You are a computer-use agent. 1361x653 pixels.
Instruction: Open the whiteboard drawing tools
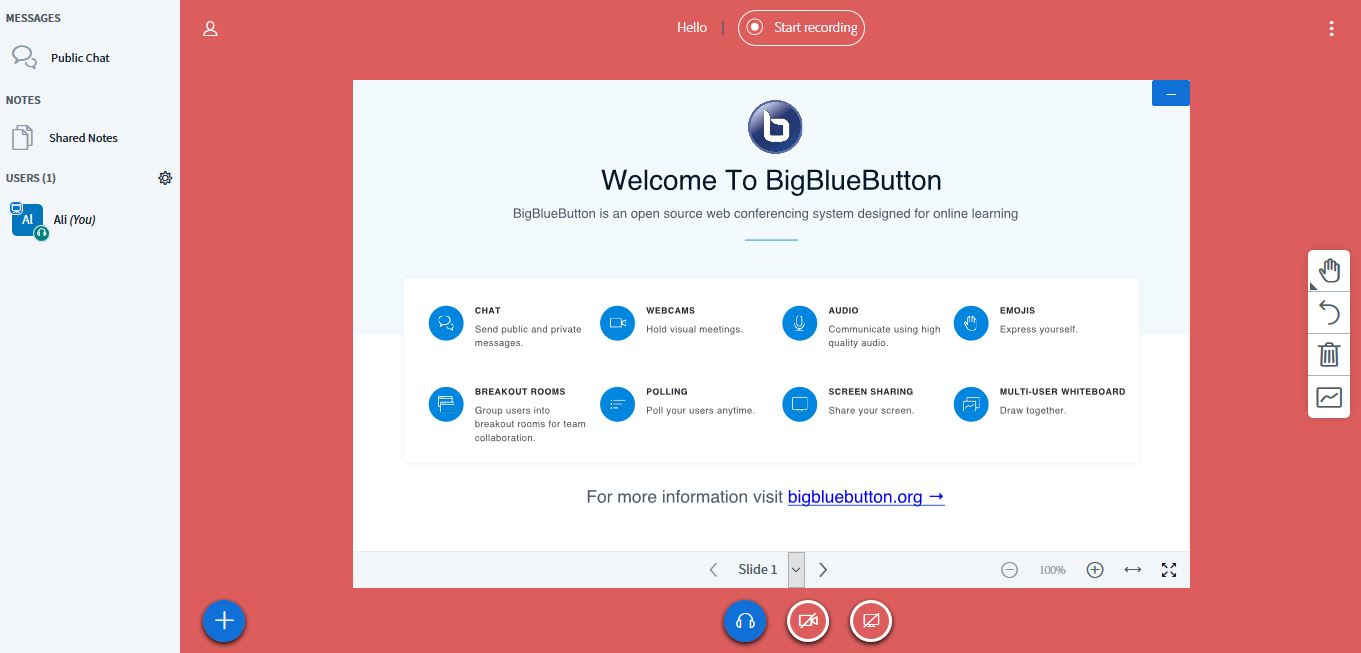pos(1328,396)
